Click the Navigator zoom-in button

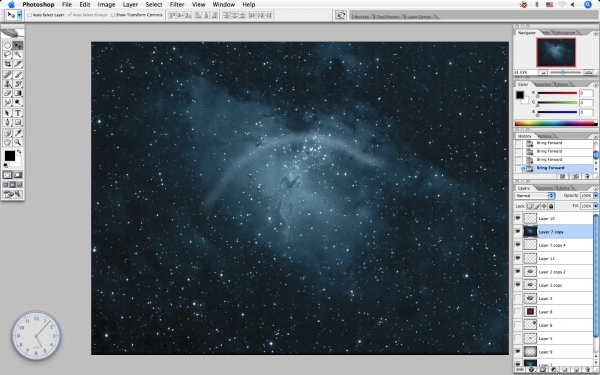click(589, 72)
